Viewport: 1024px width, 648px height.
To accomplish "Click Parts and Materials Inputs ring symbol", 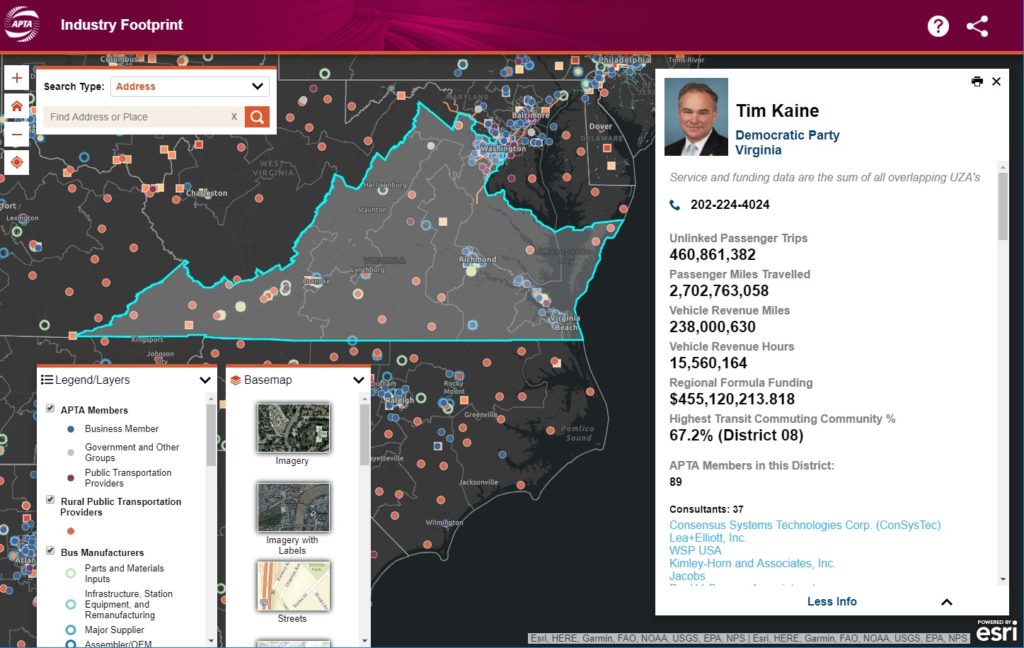I will coord(71,574).
